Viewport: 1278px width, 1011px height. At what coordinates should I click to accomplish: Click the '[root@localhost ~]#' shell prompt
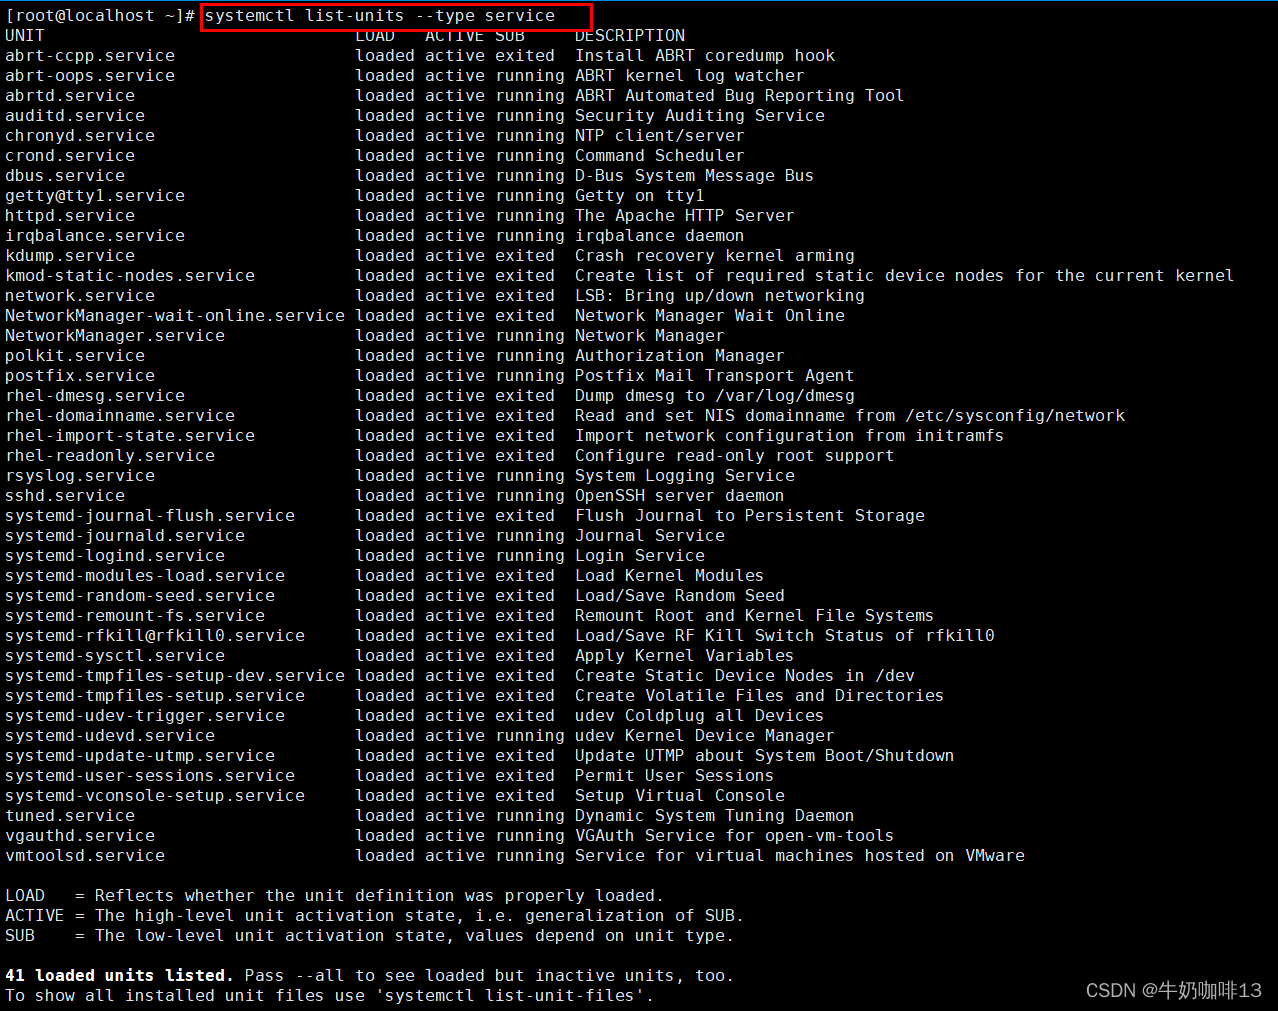click(x=100, y=16)
